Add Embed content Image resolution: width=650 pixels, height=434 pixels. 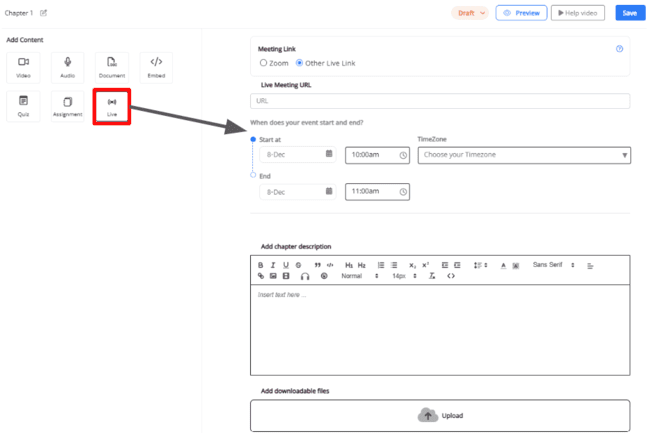click(156, 68)
